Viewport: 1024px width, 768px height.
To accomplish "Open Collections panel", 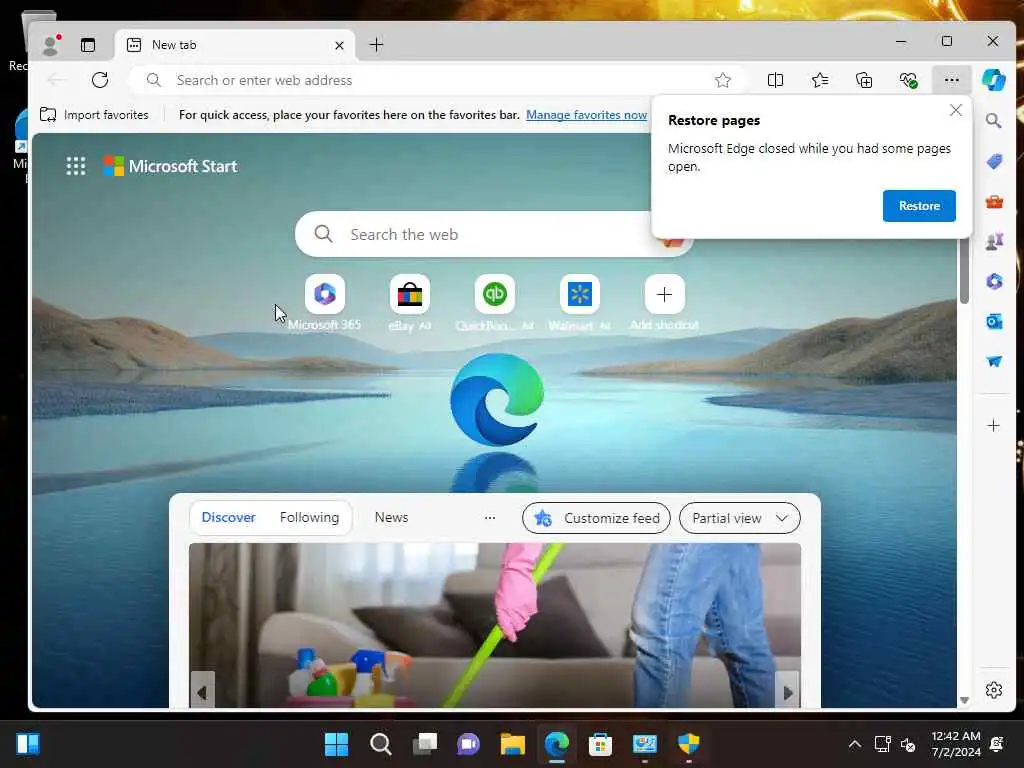I will tap(864, 80).
